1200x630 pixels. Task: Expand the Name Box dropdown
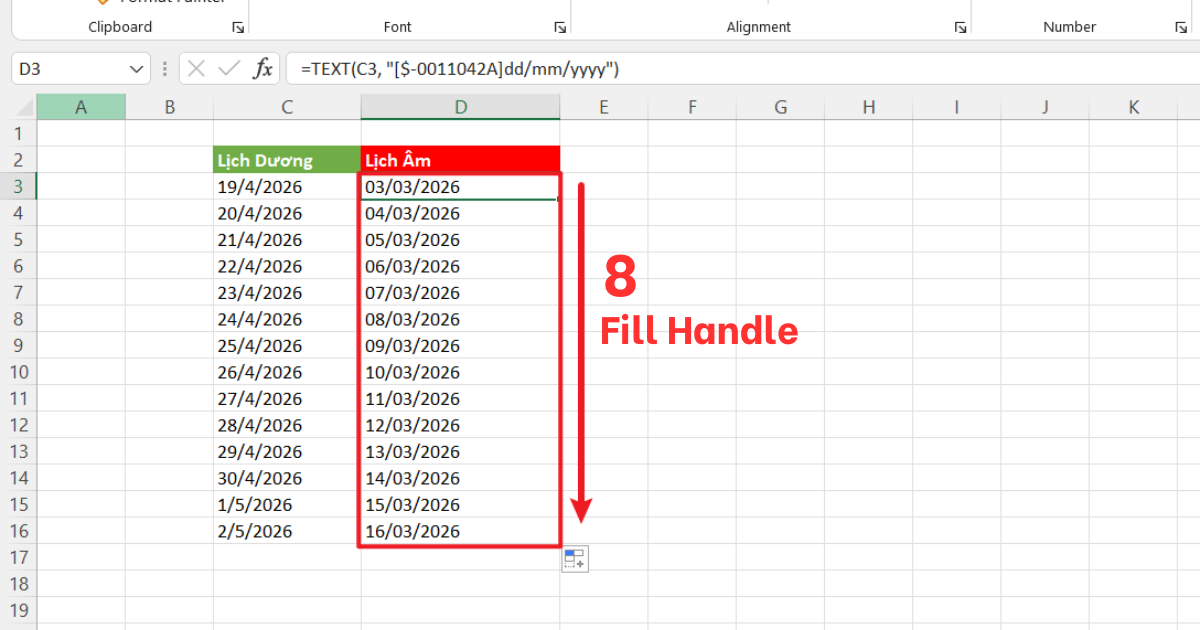[137, 69]
